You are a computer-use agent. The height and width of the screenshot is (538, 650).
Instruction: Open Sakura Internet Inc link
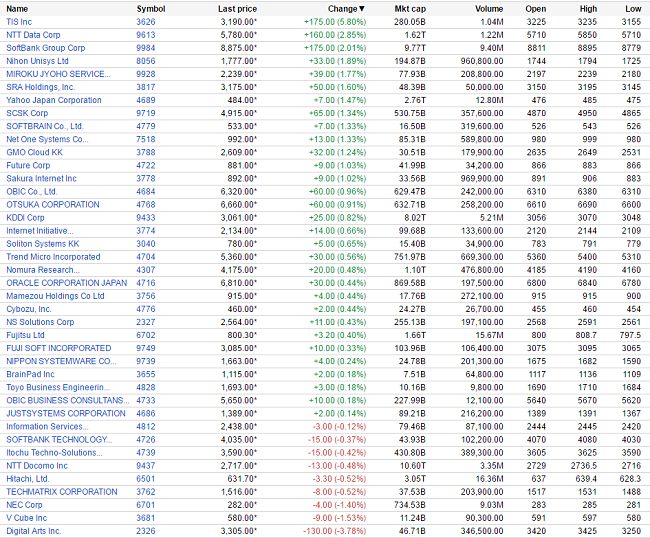click(x=41, y=179)
